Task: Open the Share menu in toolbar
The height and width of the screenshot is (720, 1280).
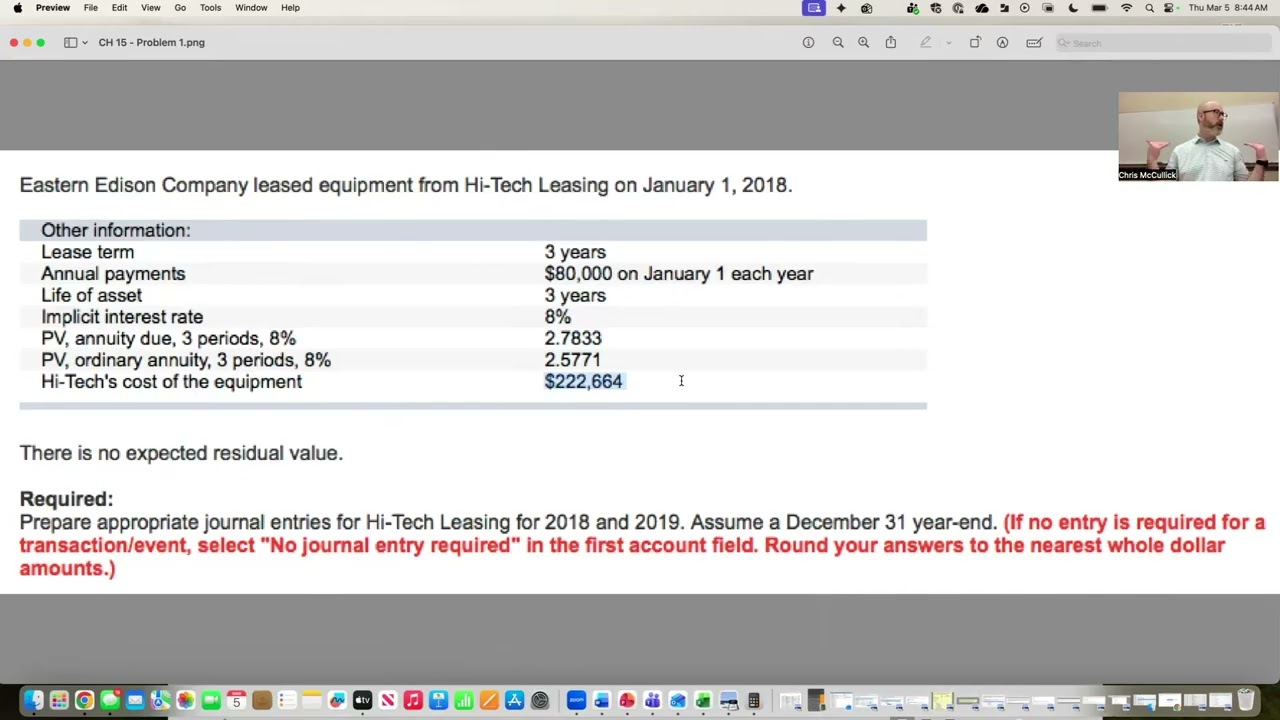Action: click(890, 42)
